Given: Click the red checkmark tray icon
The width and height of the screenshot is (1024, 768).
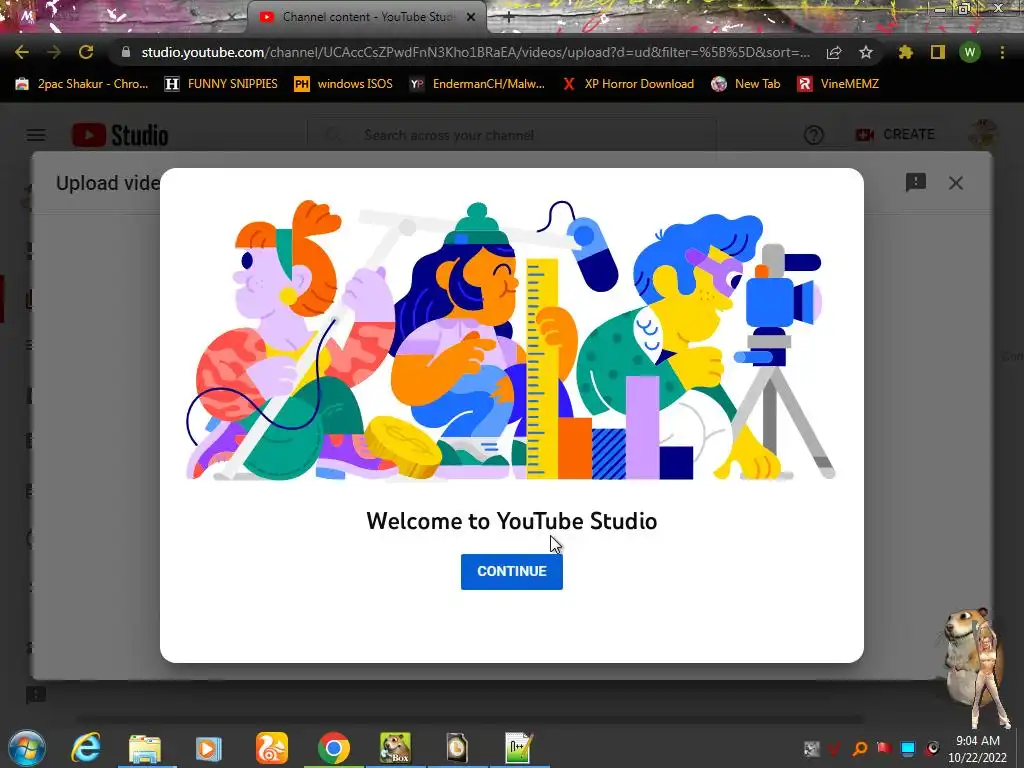Looking at the screenshot, I should coord(835,748).
